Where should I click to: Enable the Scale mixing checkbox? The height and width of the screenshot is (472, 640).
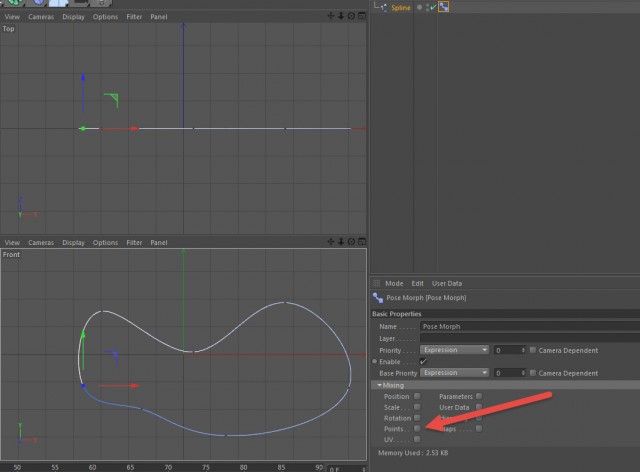point(417,407)
